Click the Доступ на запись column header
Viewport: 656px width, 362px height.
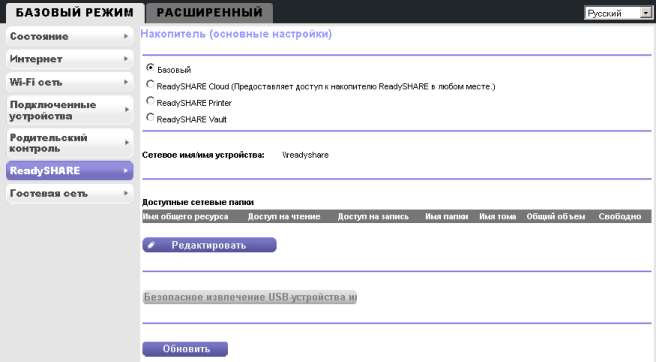[373, 216]
